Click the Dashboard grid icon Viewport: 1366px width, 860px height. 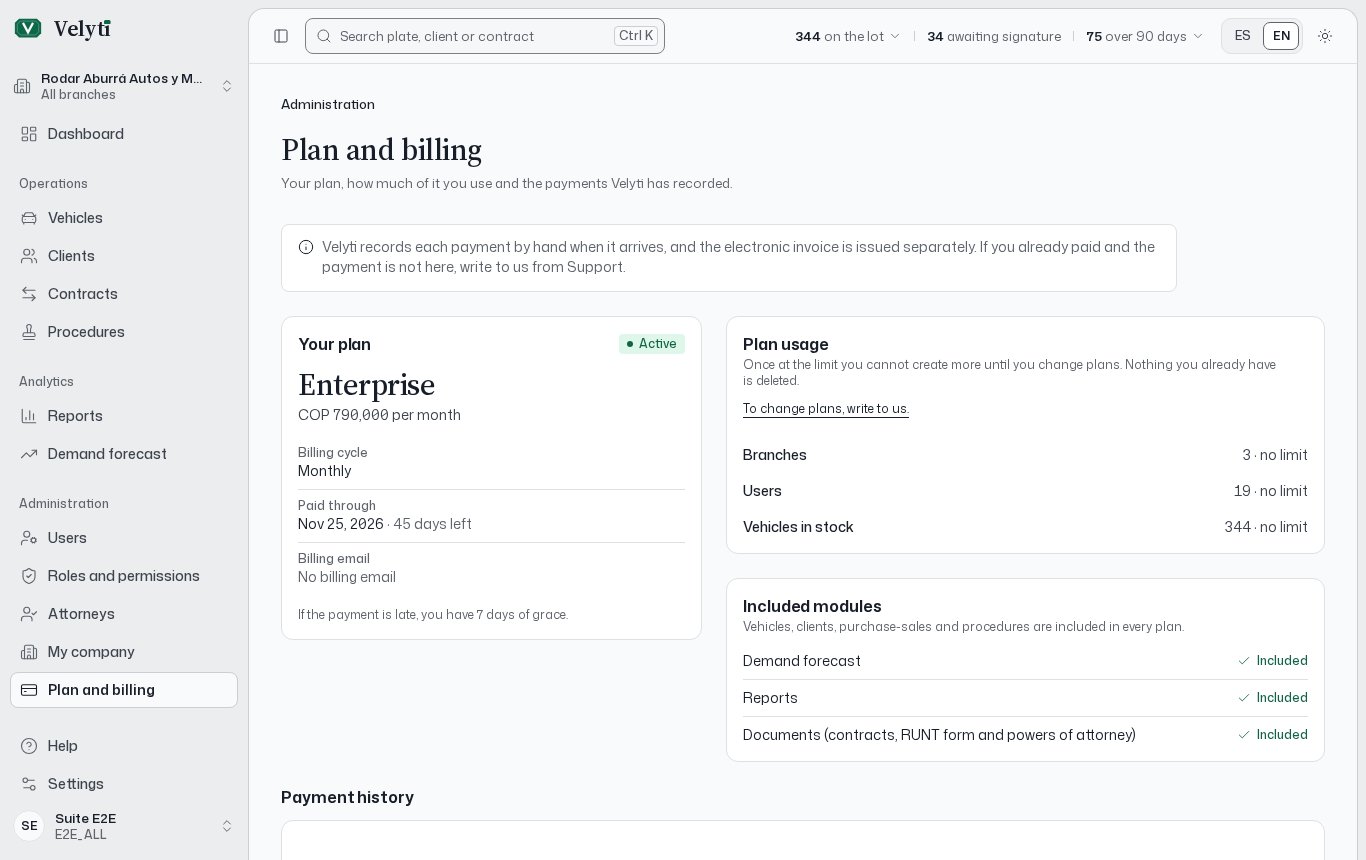[29, 134]
